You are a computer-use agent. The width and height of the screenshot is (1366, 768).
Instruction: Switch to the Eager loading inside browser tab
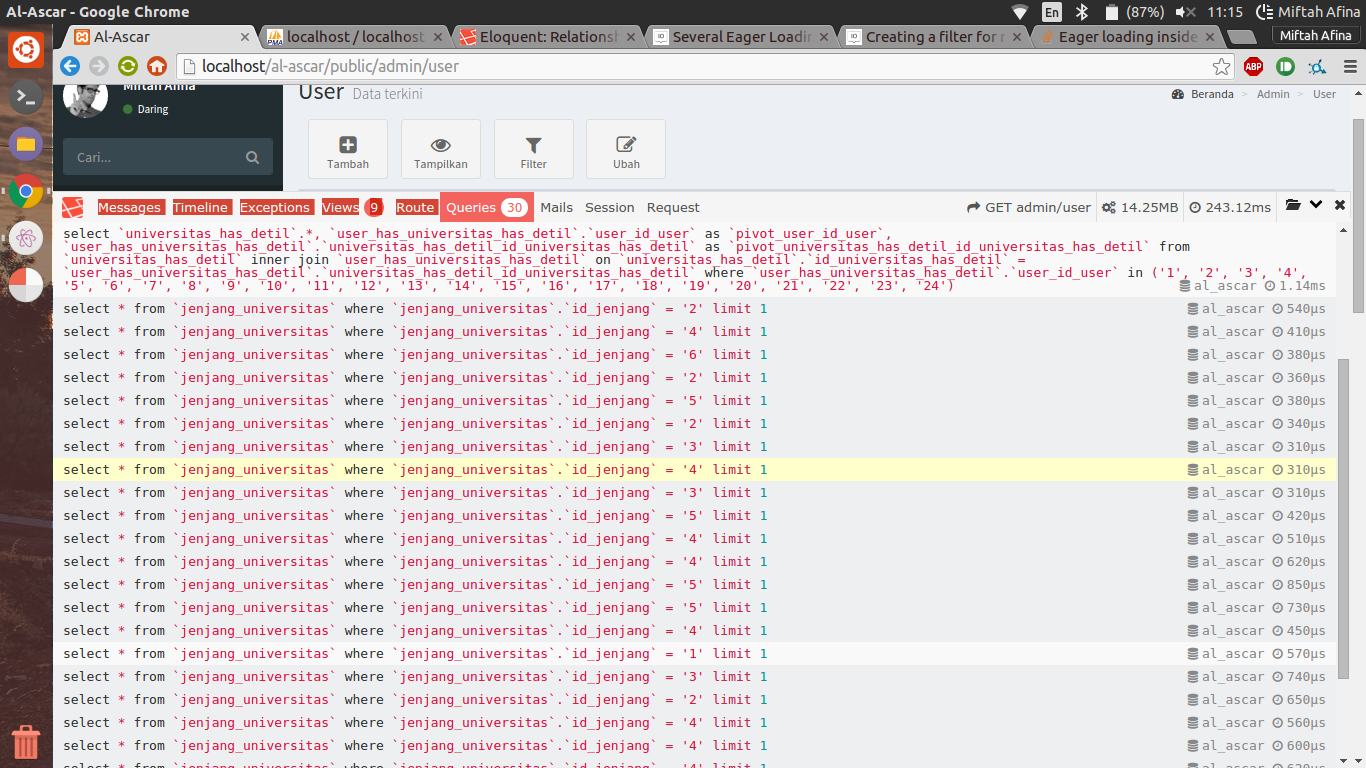(1127, 37)
